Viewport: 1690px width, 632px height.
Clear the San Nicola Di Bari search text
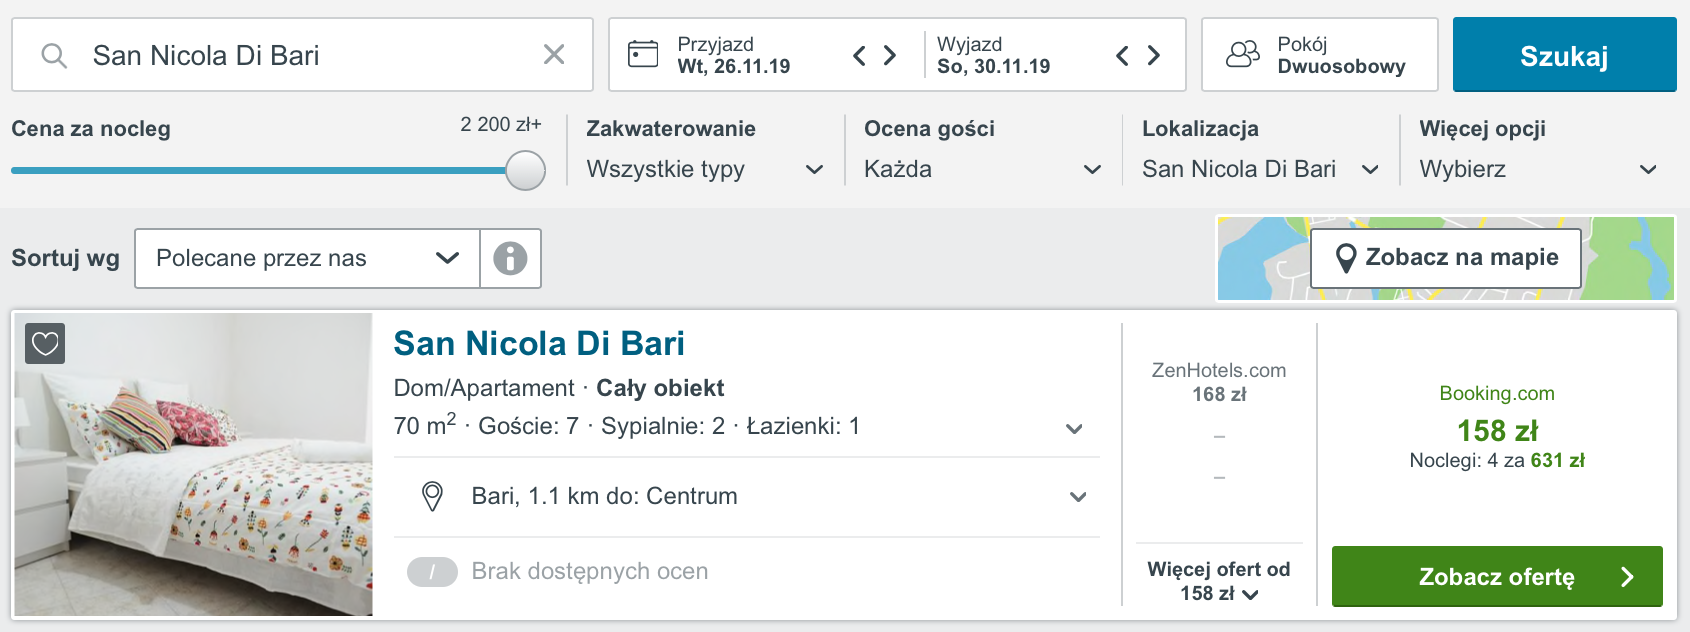point(554,54)
